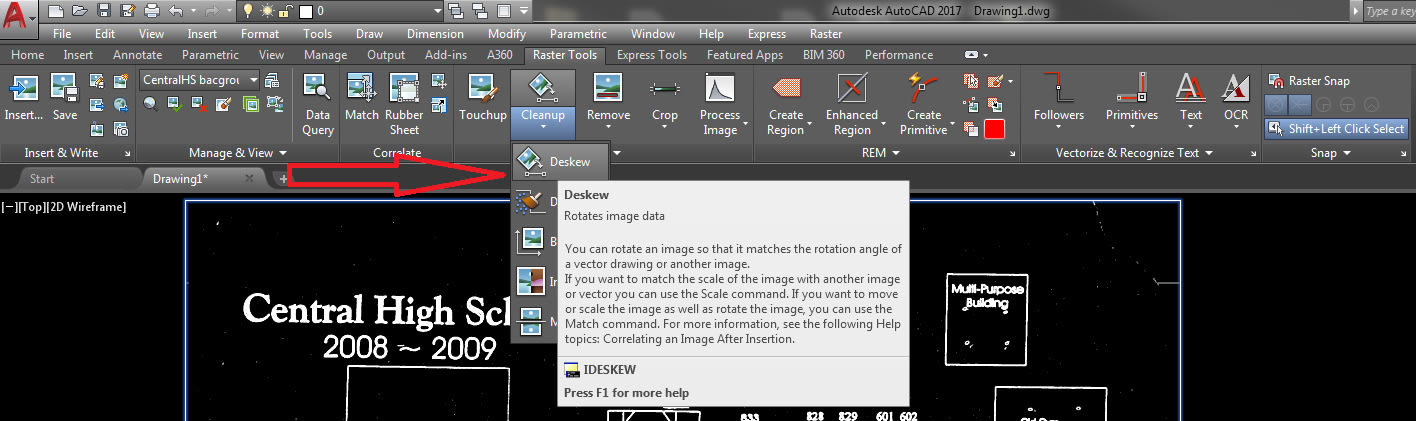Viewport: 1416px width, 421px height.
Task: Open the Express menu
Action: click(767, 34)
